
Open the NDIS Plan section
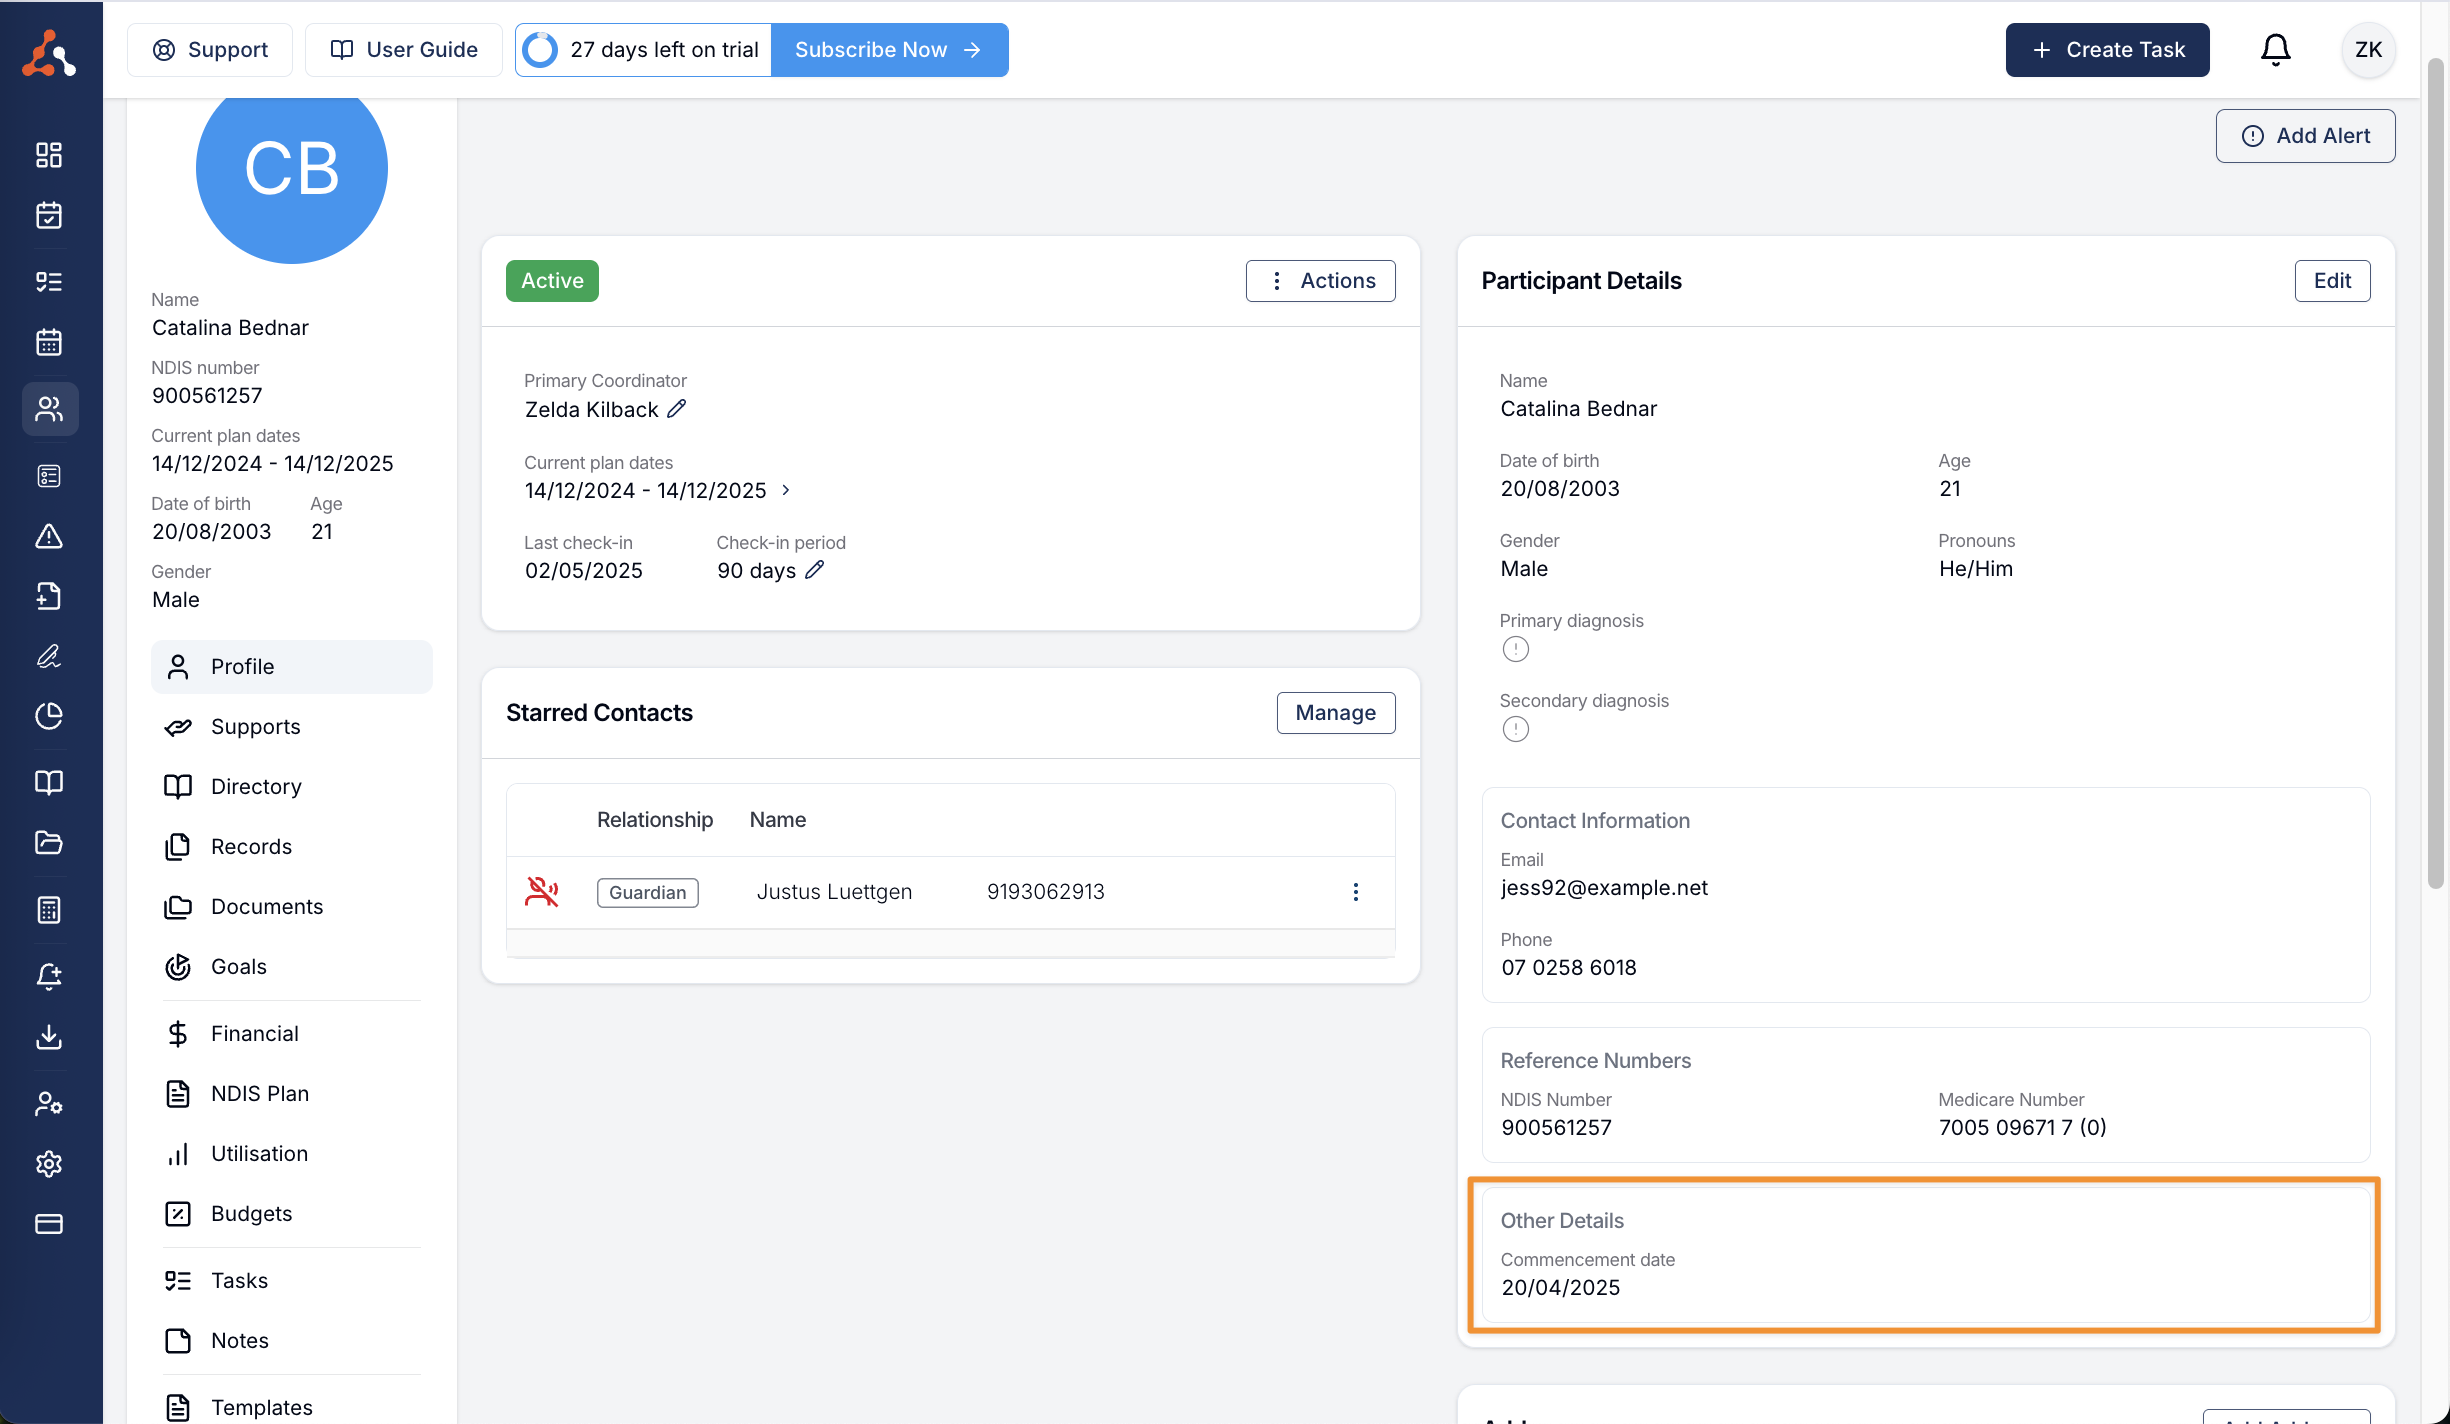(x=259, y=1094)
